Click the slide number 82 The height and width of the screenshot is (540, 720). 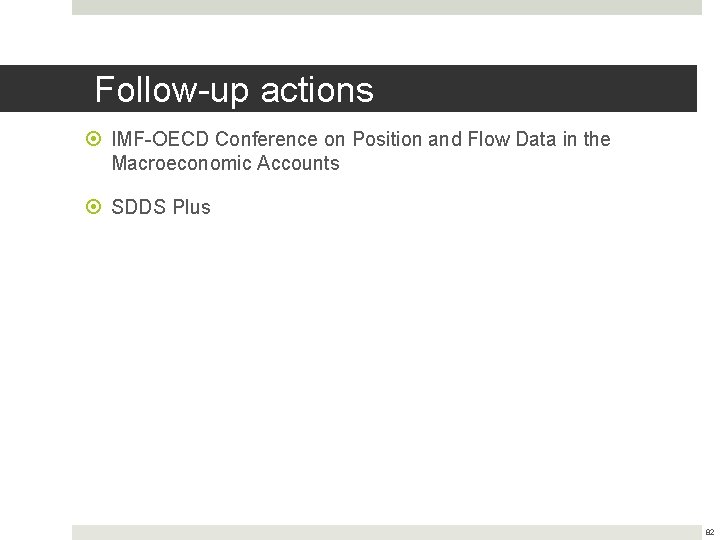[709, 533]
